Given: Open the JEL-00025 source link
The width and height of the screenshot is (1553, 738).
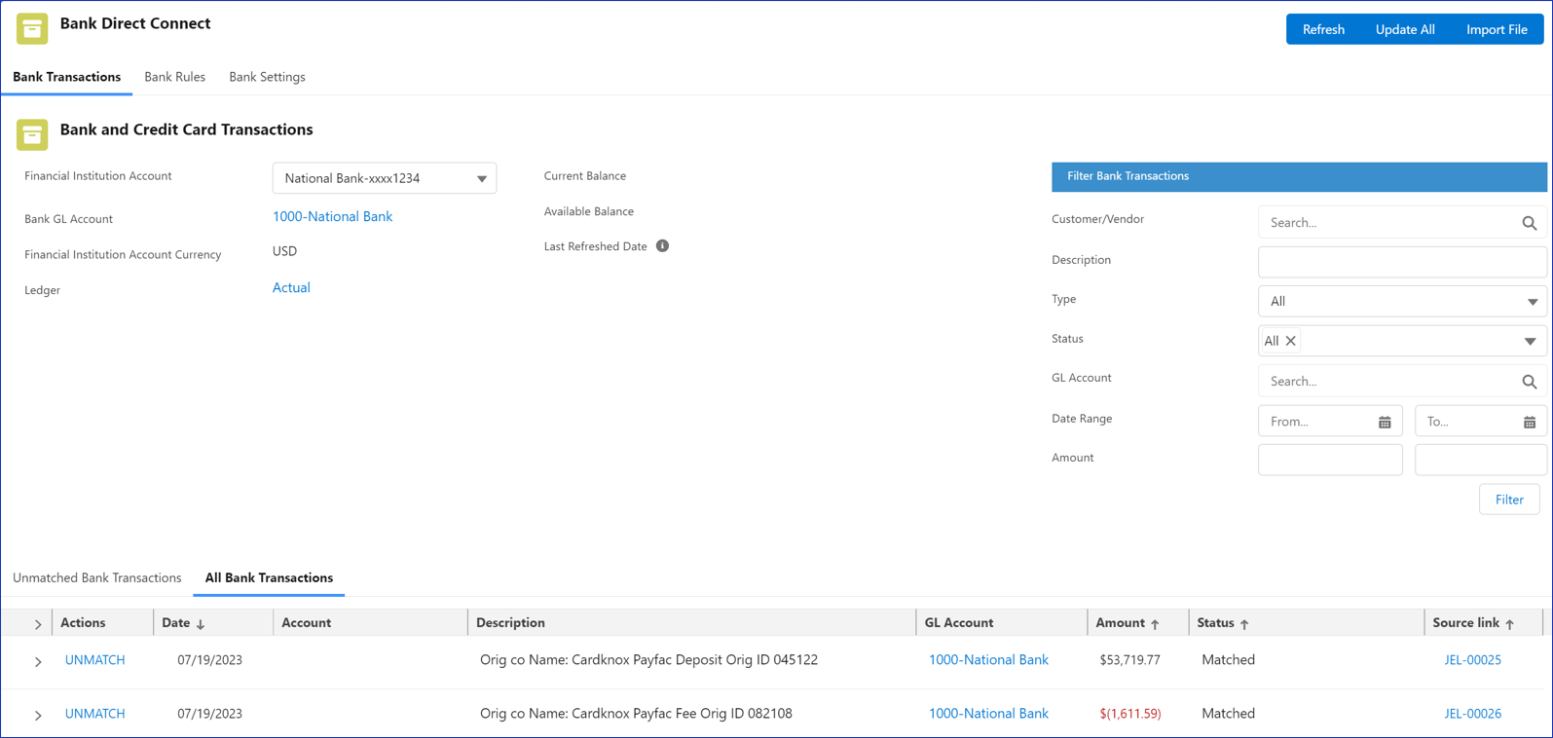Looking at the screenshot, I should click(x=1473, y=660).
